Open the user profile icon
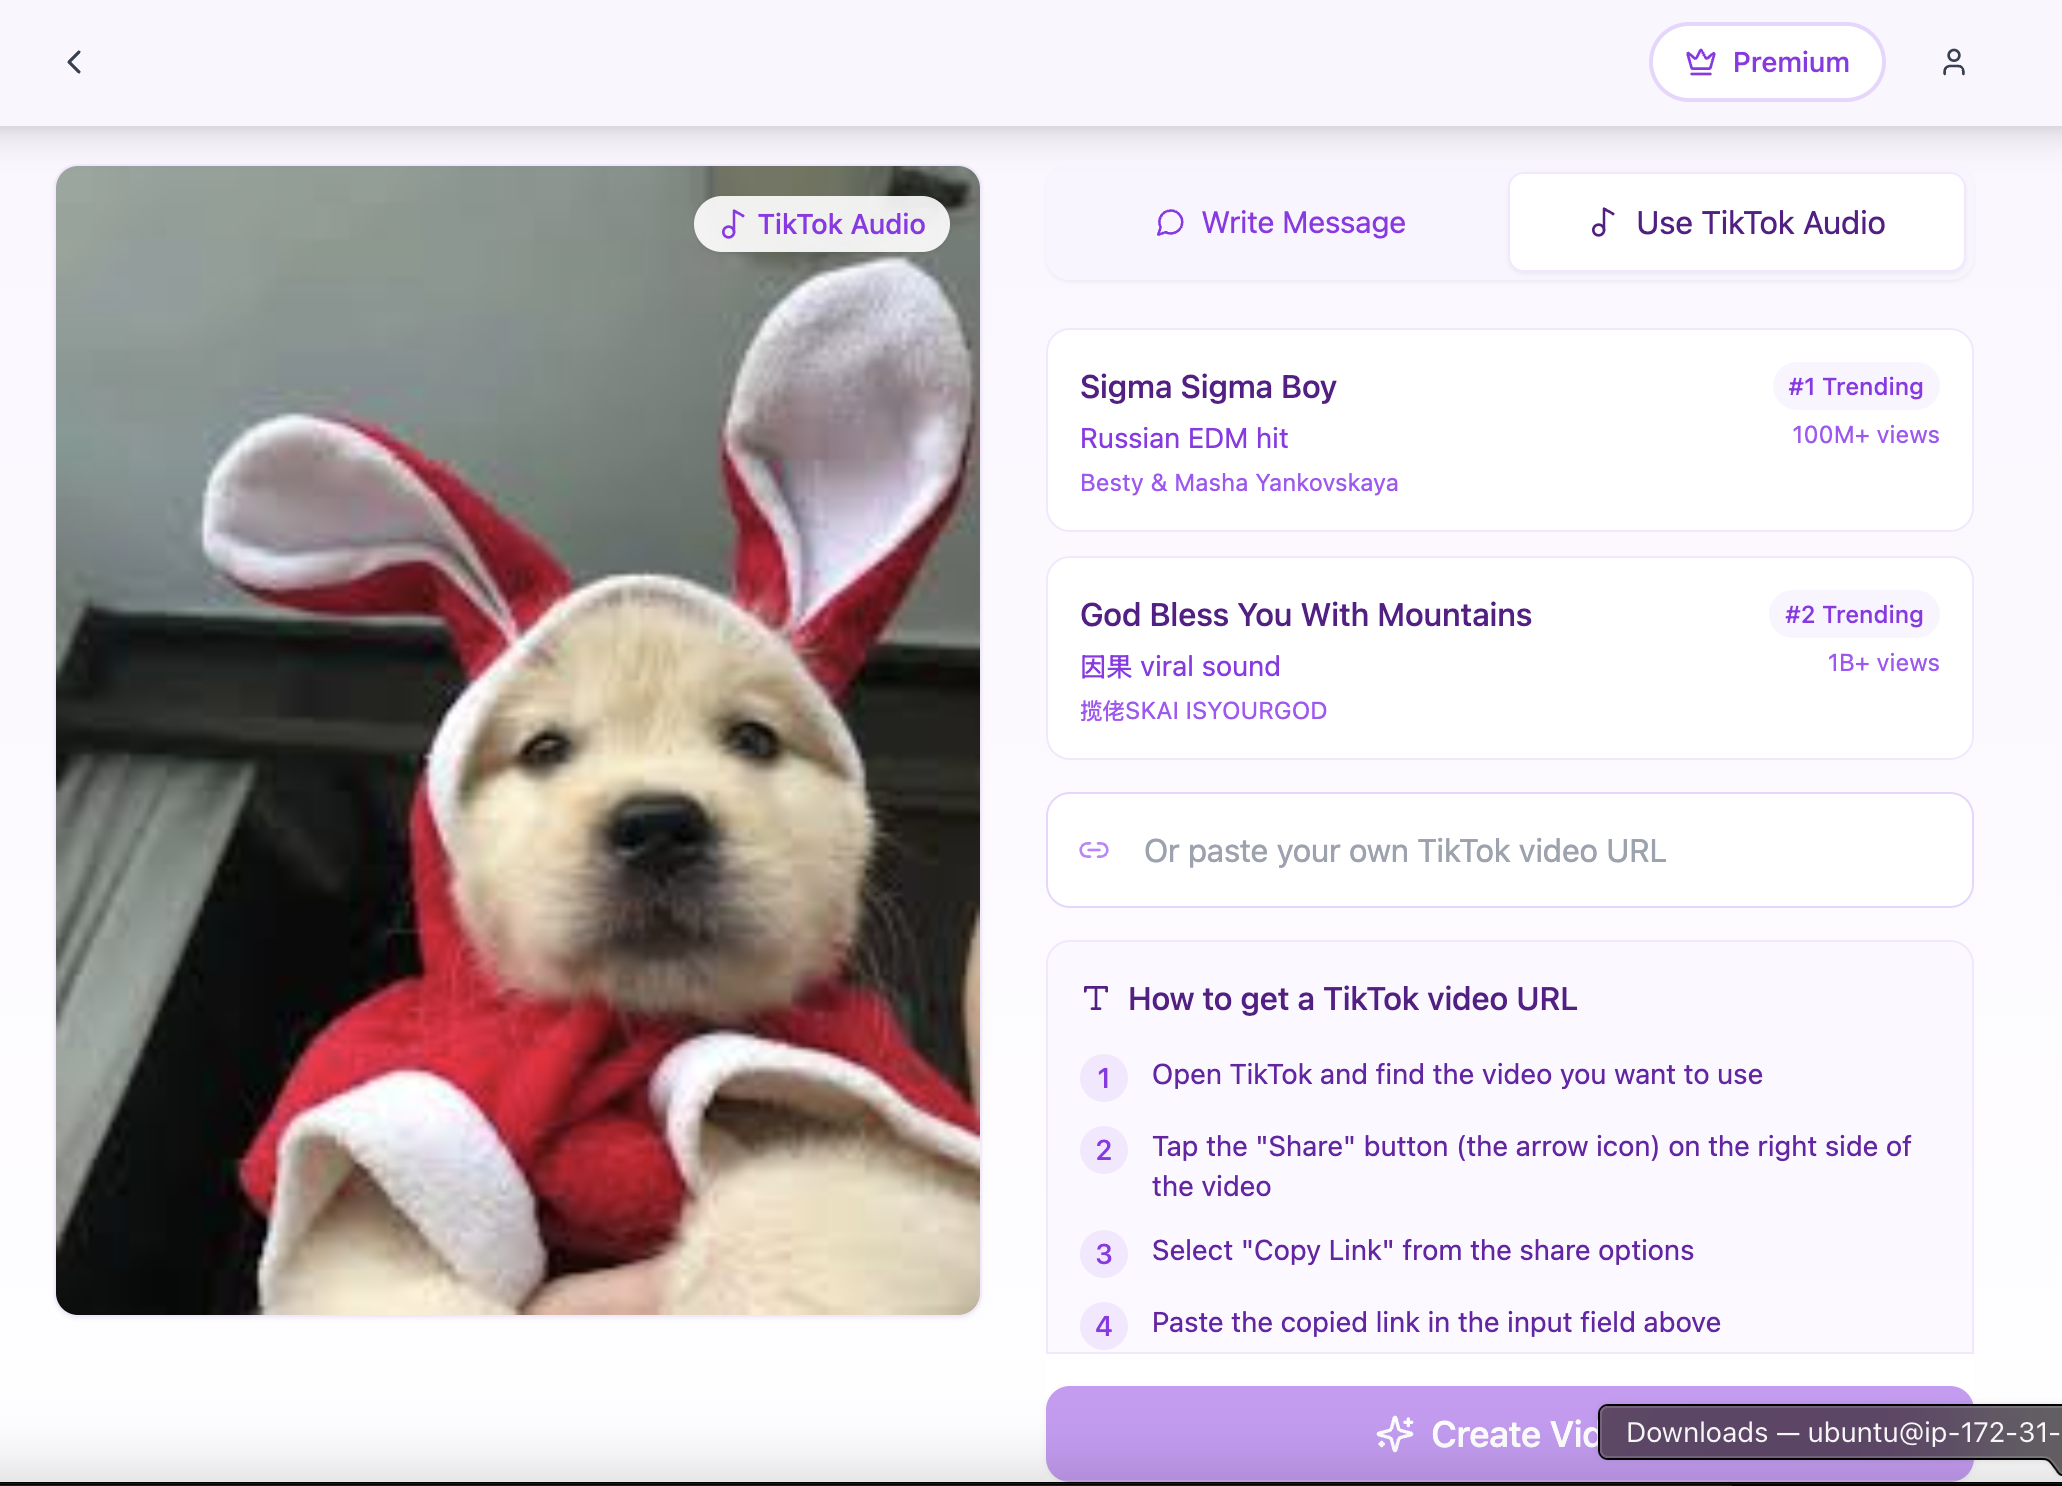Image resolution: width=2062 pixels, height=1486 pixels. tap(1953, 62)
